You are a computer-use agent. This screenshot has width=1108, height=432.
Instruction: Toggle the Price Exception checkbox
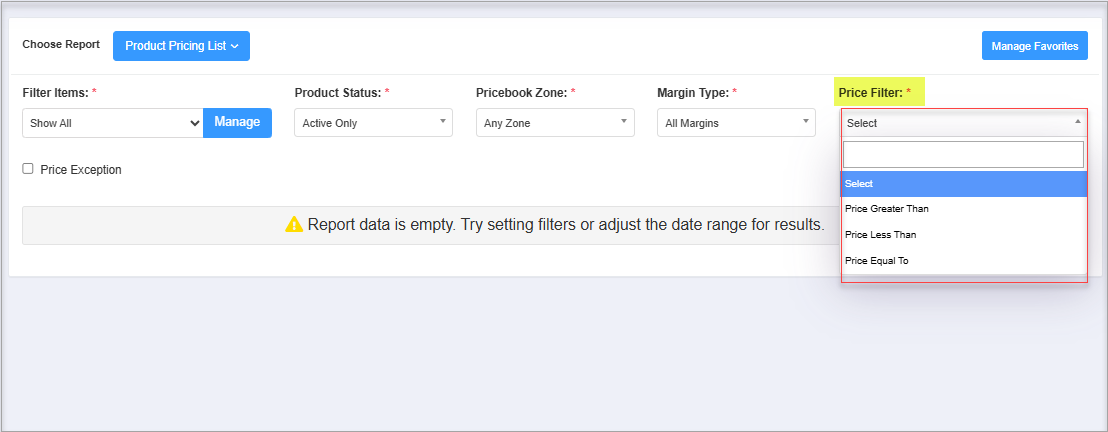[x=28, y=169]
